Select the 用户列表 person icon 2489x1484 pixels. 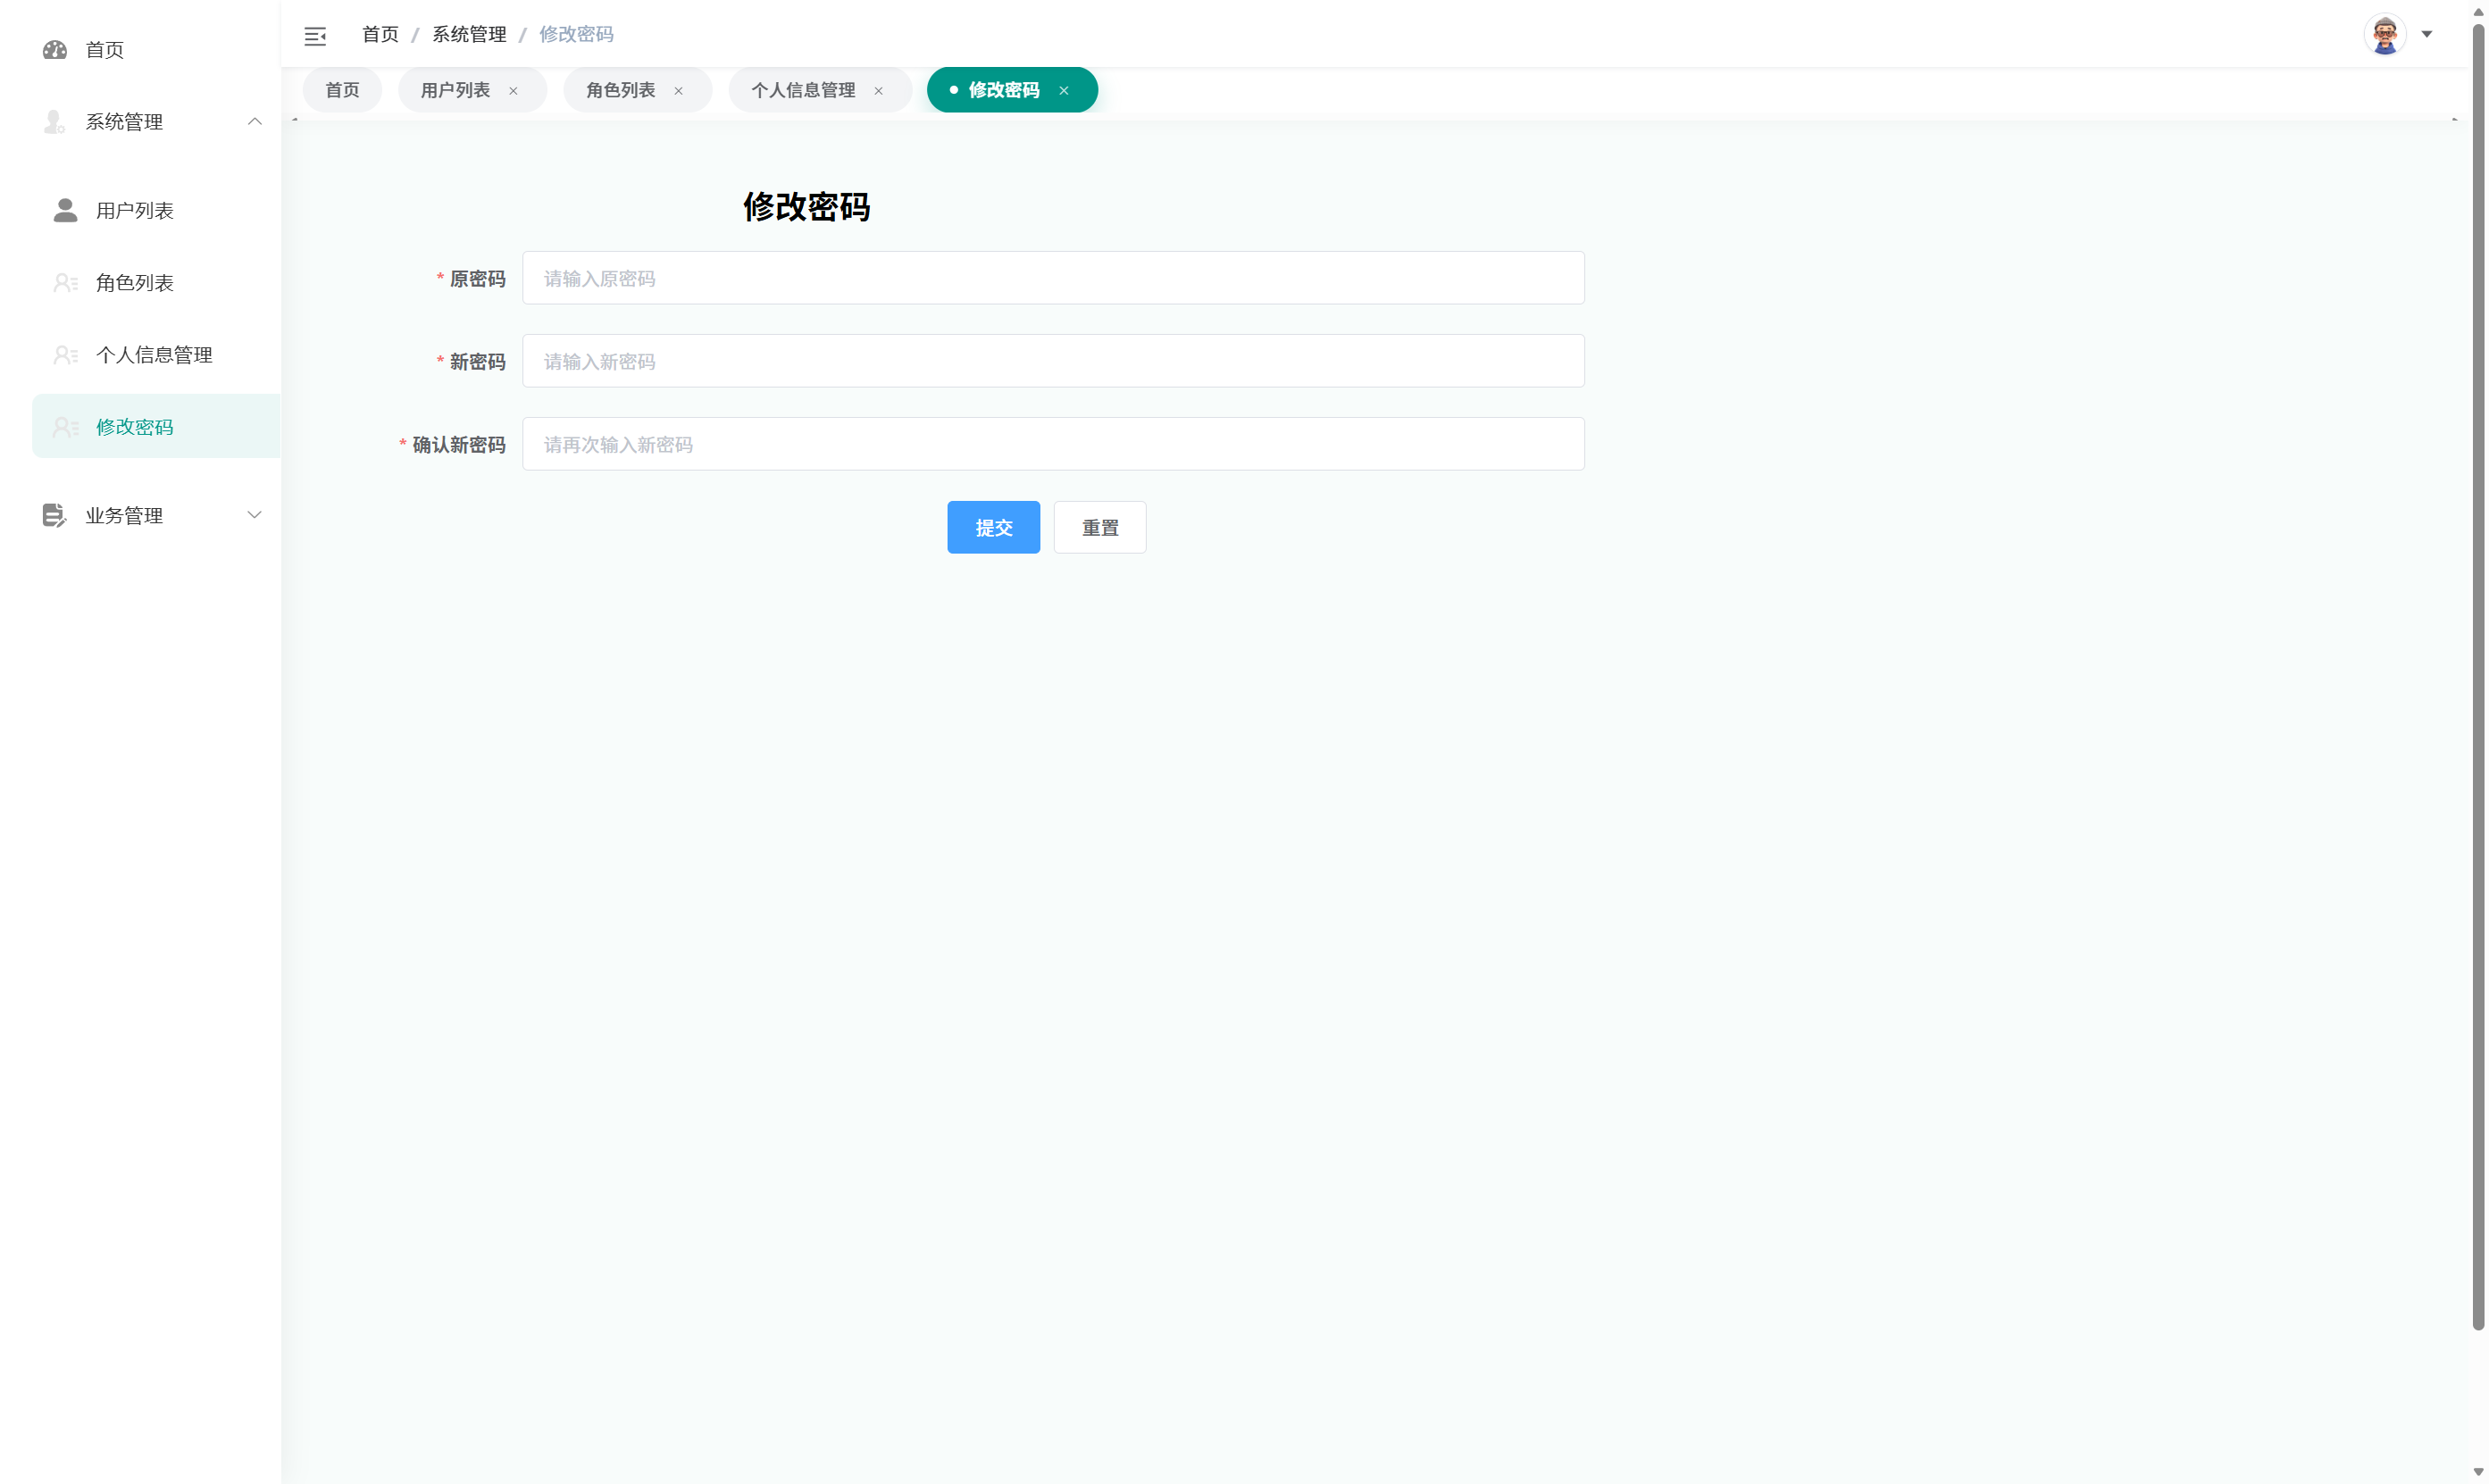(x=65, y=211)
